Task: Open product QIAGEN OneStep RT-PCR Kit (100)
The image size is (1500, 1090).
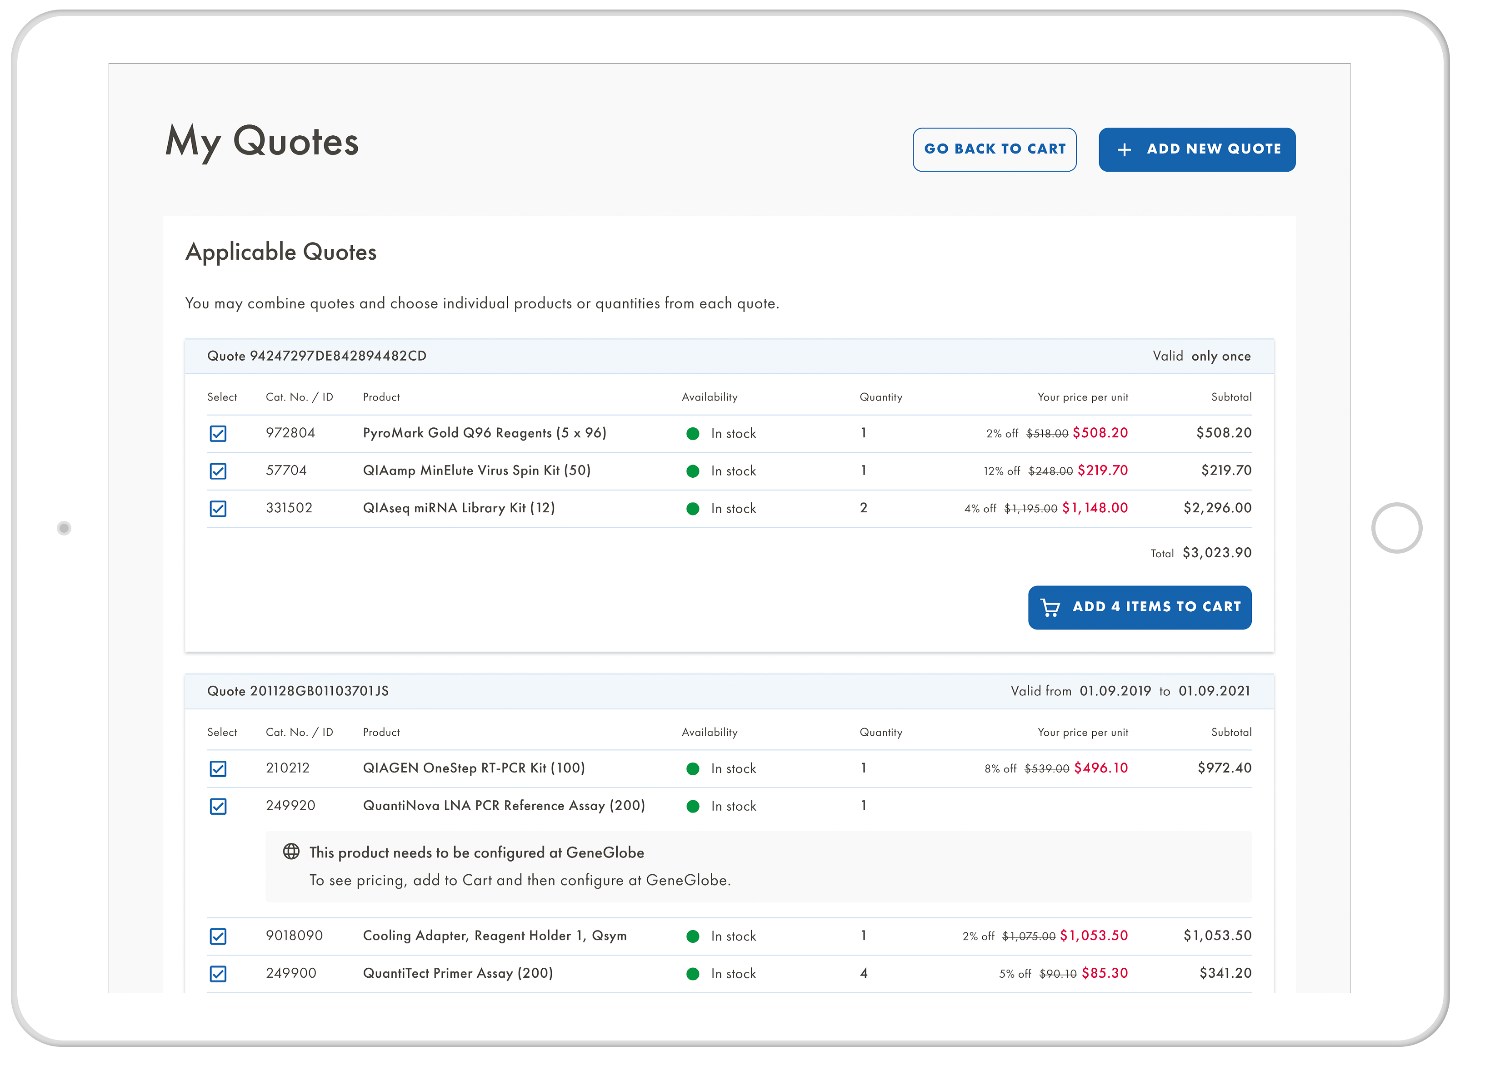Action: [x=473, y=768]
